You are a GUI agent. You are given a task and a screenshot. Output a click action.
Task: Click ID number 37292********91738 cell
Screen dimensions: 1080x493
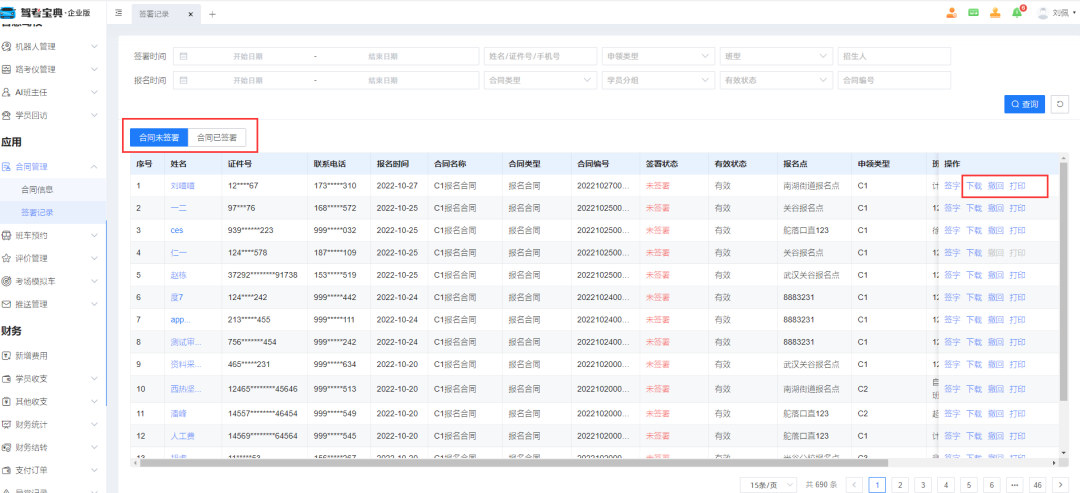tap(262, 275)
